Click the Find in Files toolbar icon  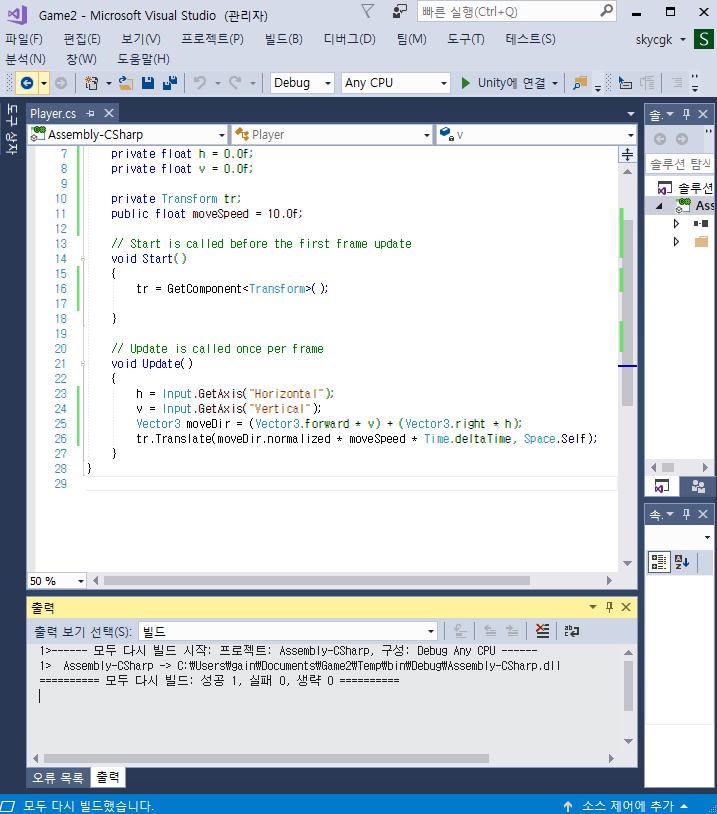pyautogui.click(x=579, y=83)
